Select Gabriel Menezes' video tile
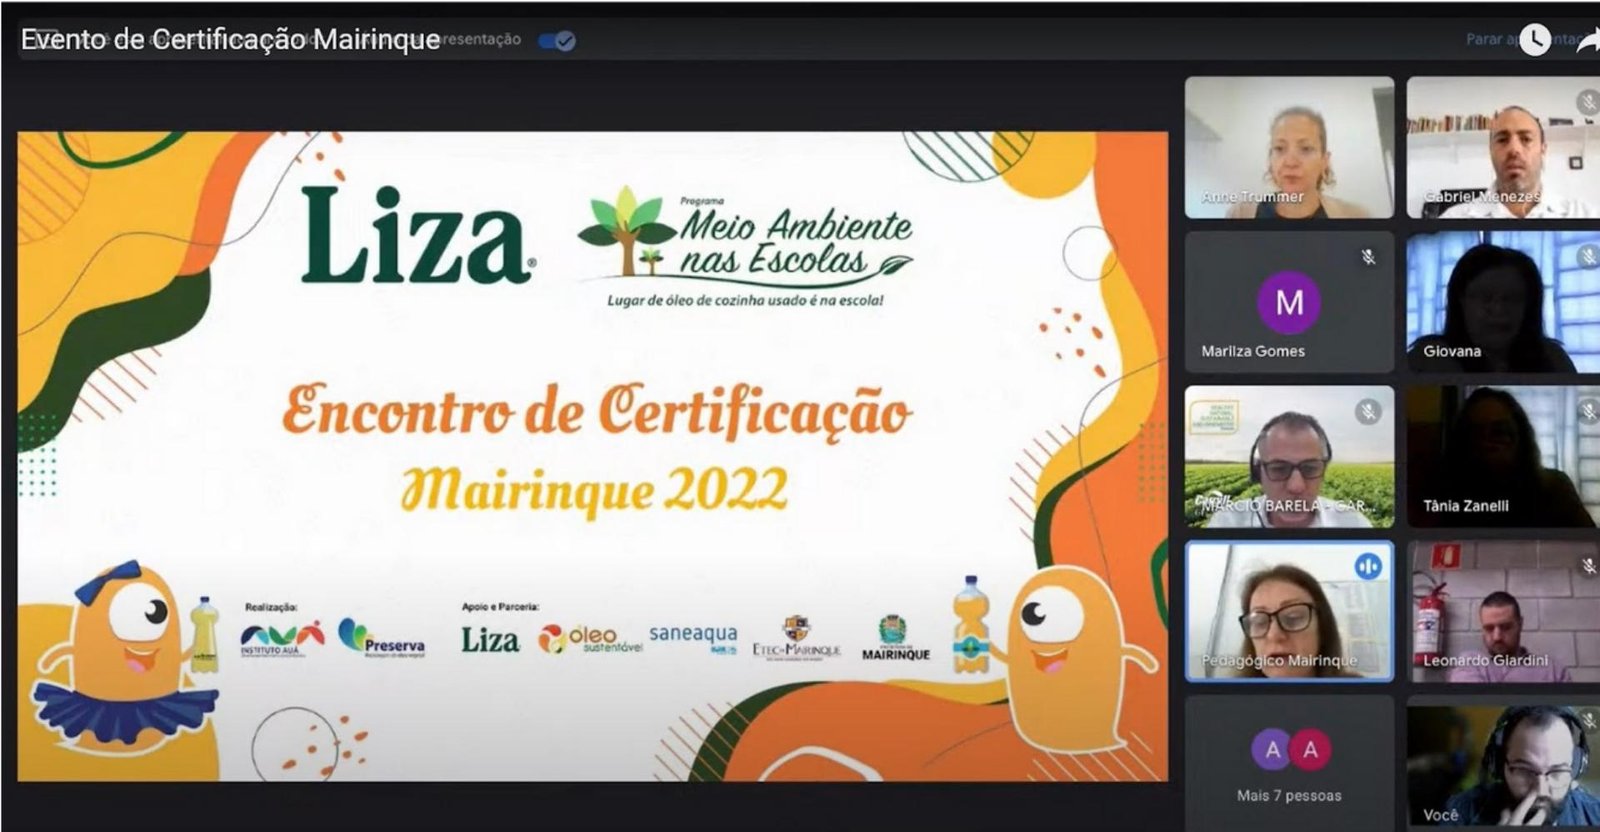Image resolution: width=1600 pixels, height=832 pixels. (x=1503, y=148)
